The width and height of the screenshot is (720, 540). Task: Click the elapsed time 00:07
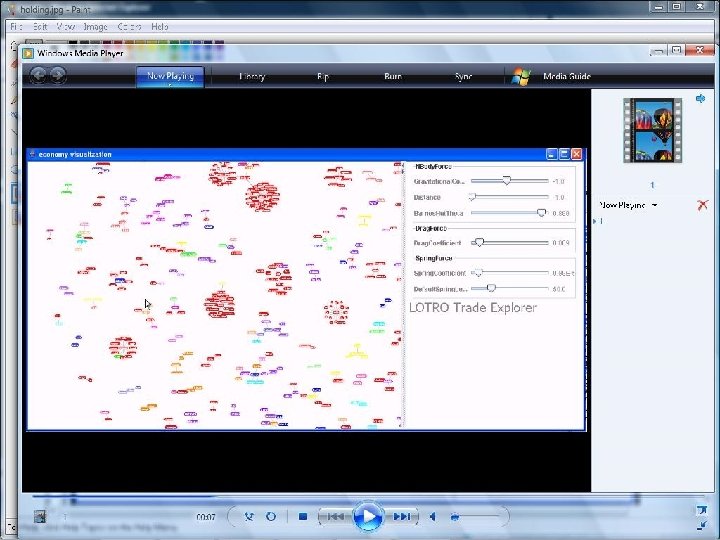(206, 517)
